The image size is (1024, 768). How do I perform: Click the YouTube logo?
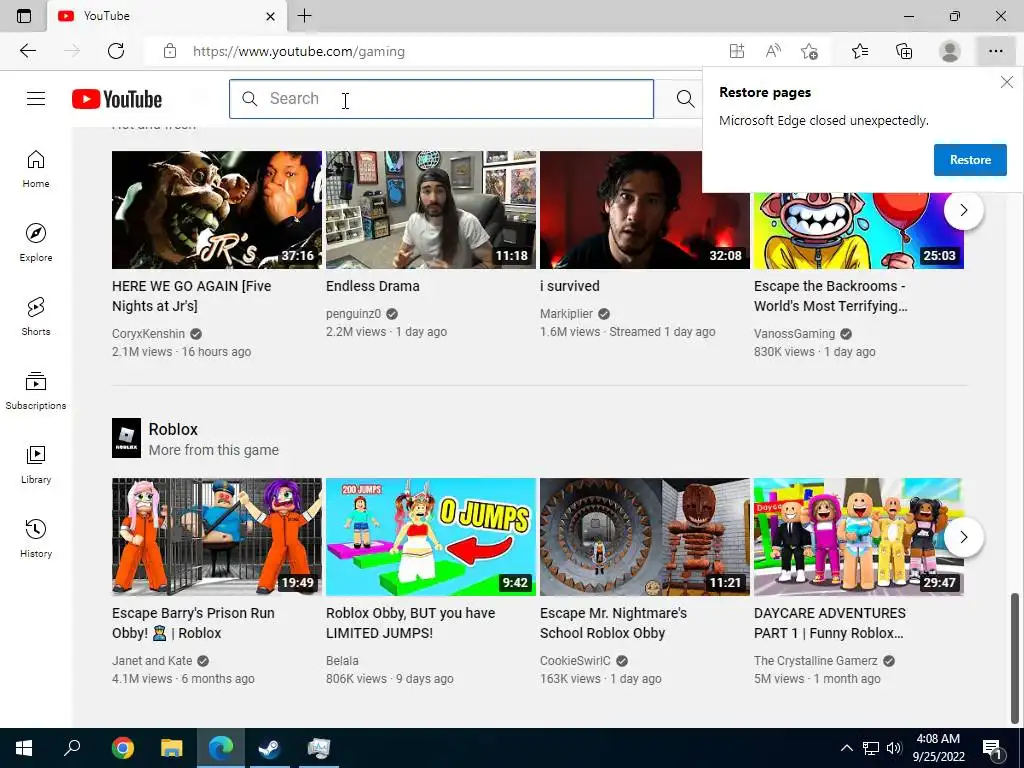click(117, 99)
